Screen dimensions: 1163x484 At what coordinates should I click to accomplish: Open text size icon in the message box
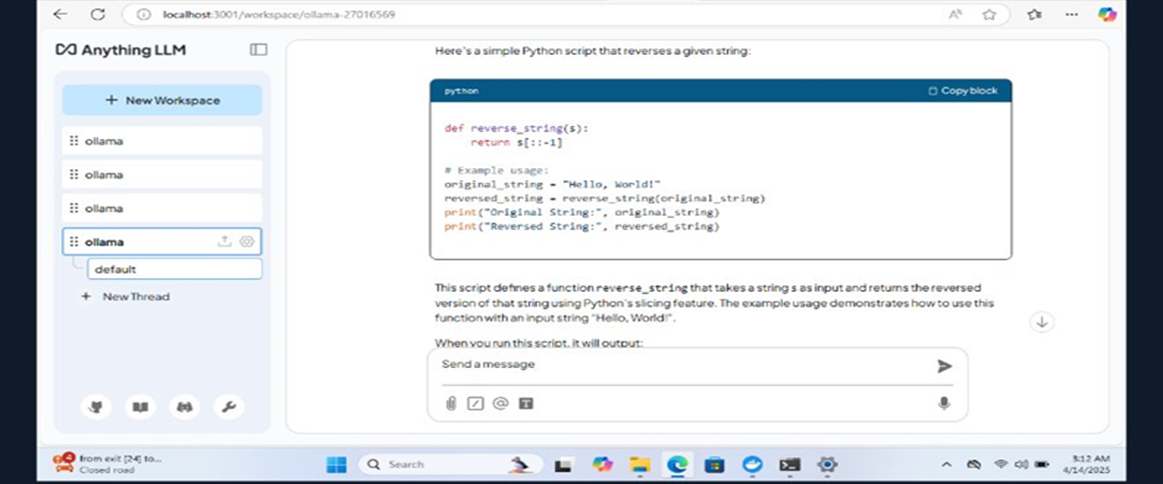coord(526,404)
